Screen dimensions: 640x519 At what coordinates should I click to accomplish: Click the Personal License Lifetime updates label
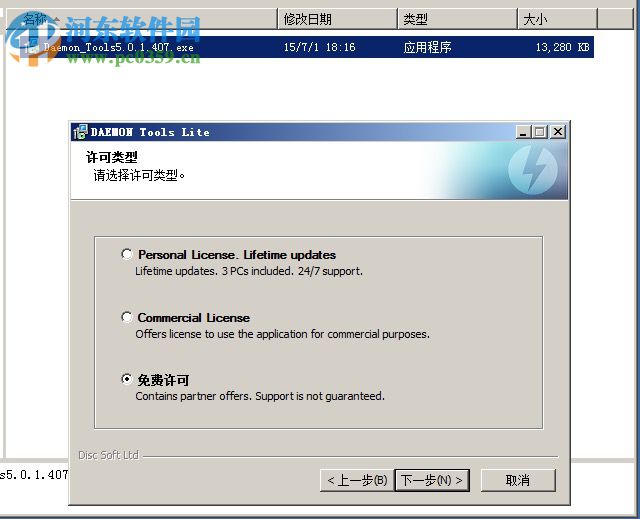[x=237, y=255]
